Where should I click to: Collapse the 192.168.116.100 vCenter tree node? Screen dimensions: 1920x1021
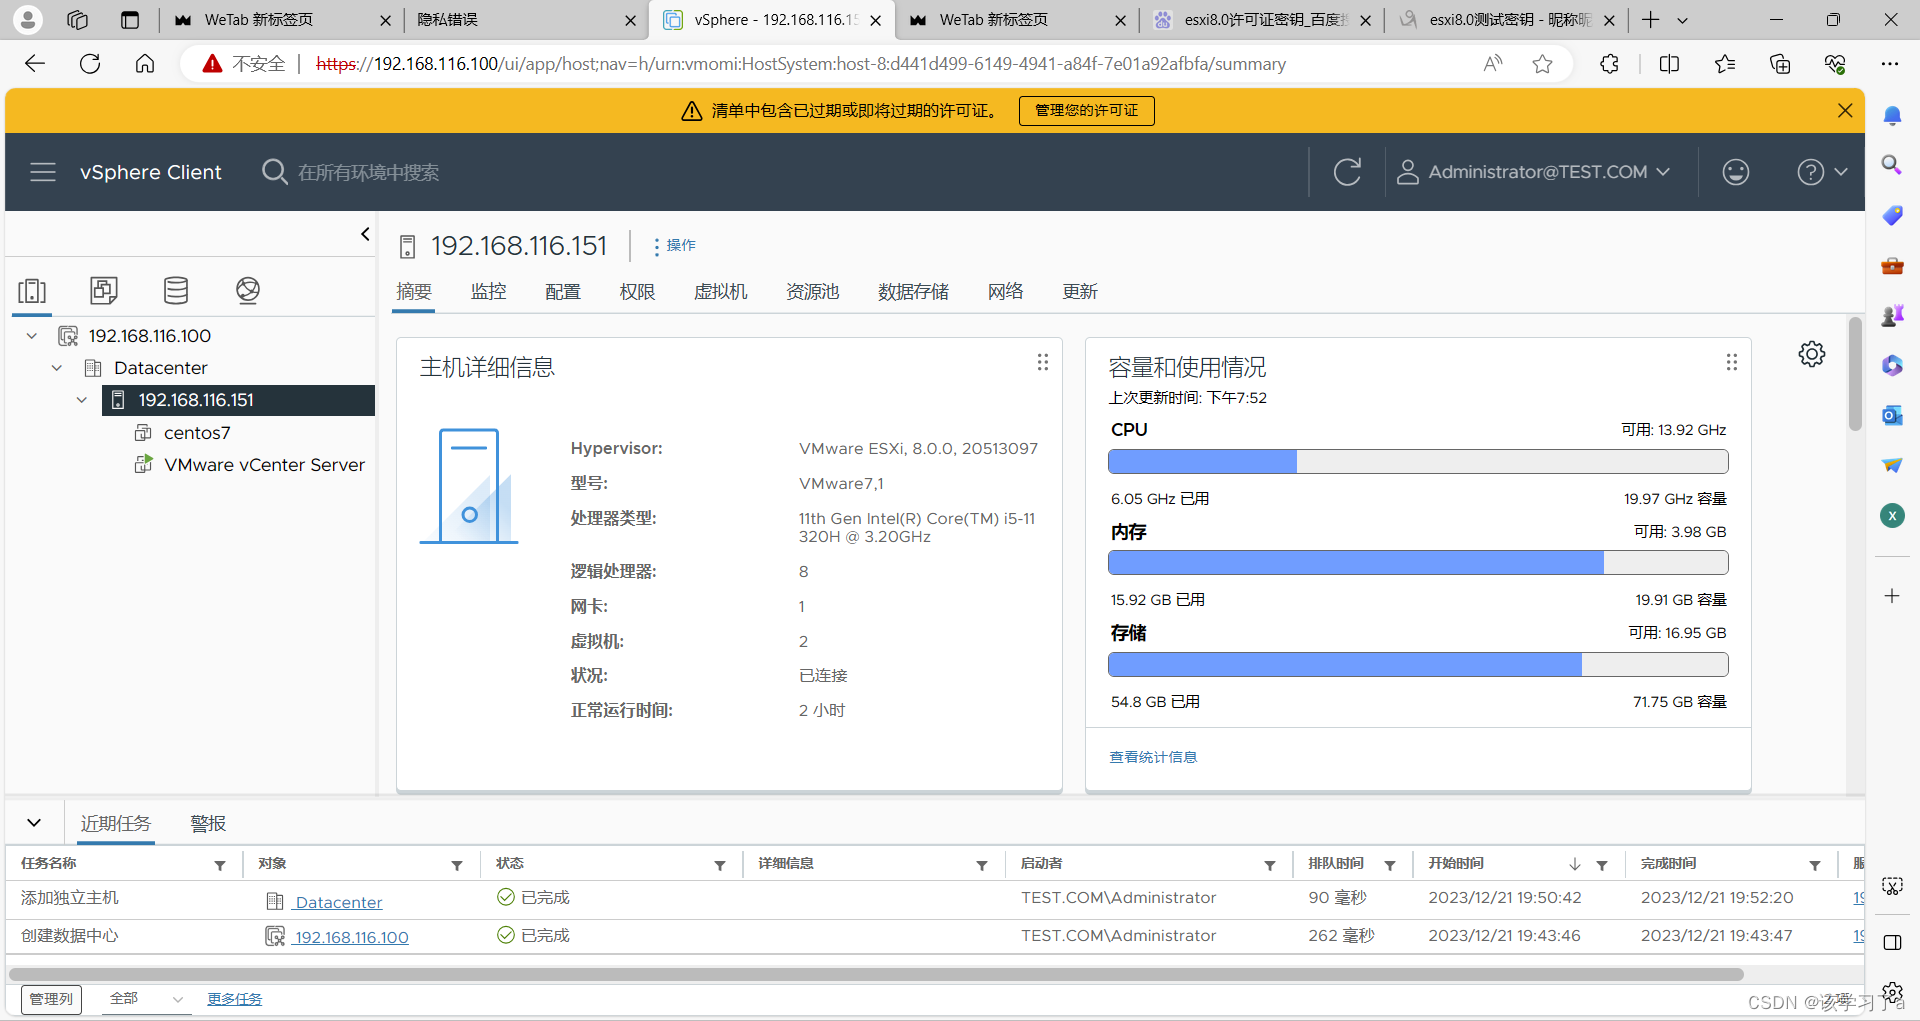pos(32,336)
